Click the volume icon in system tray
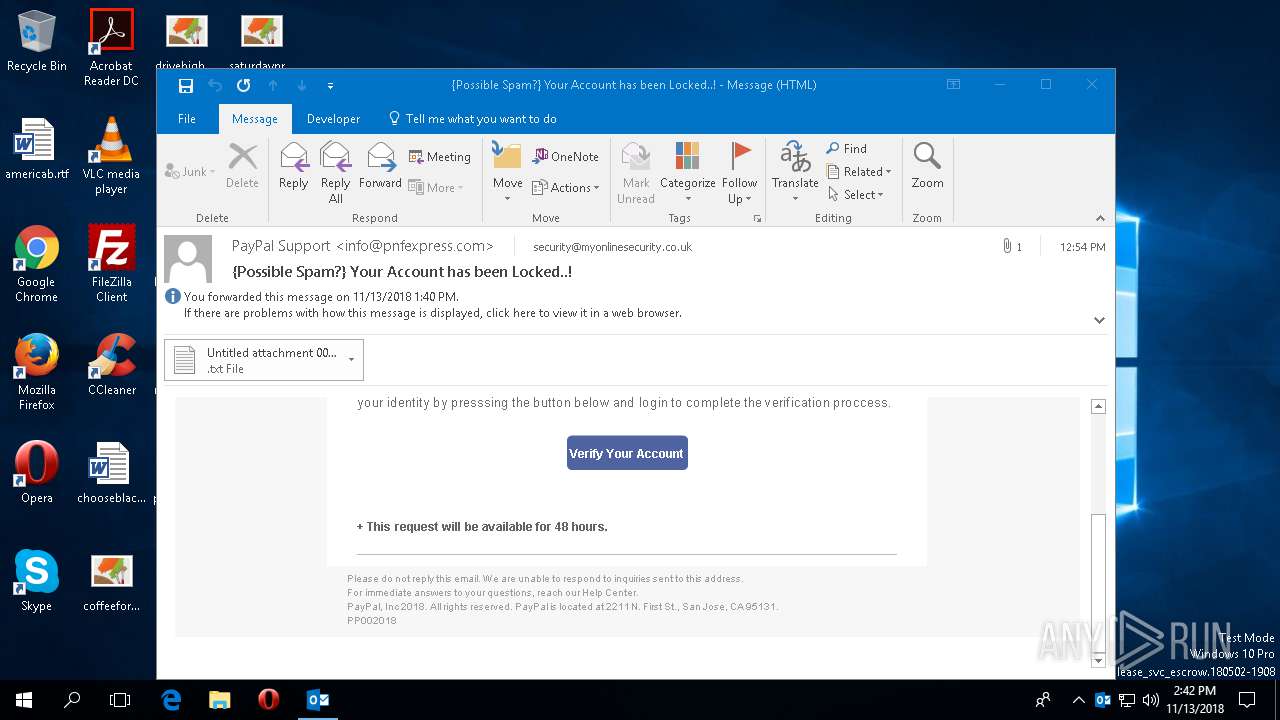The height and width of the screenshot is (720, 1280). [x=1150, y=700]
